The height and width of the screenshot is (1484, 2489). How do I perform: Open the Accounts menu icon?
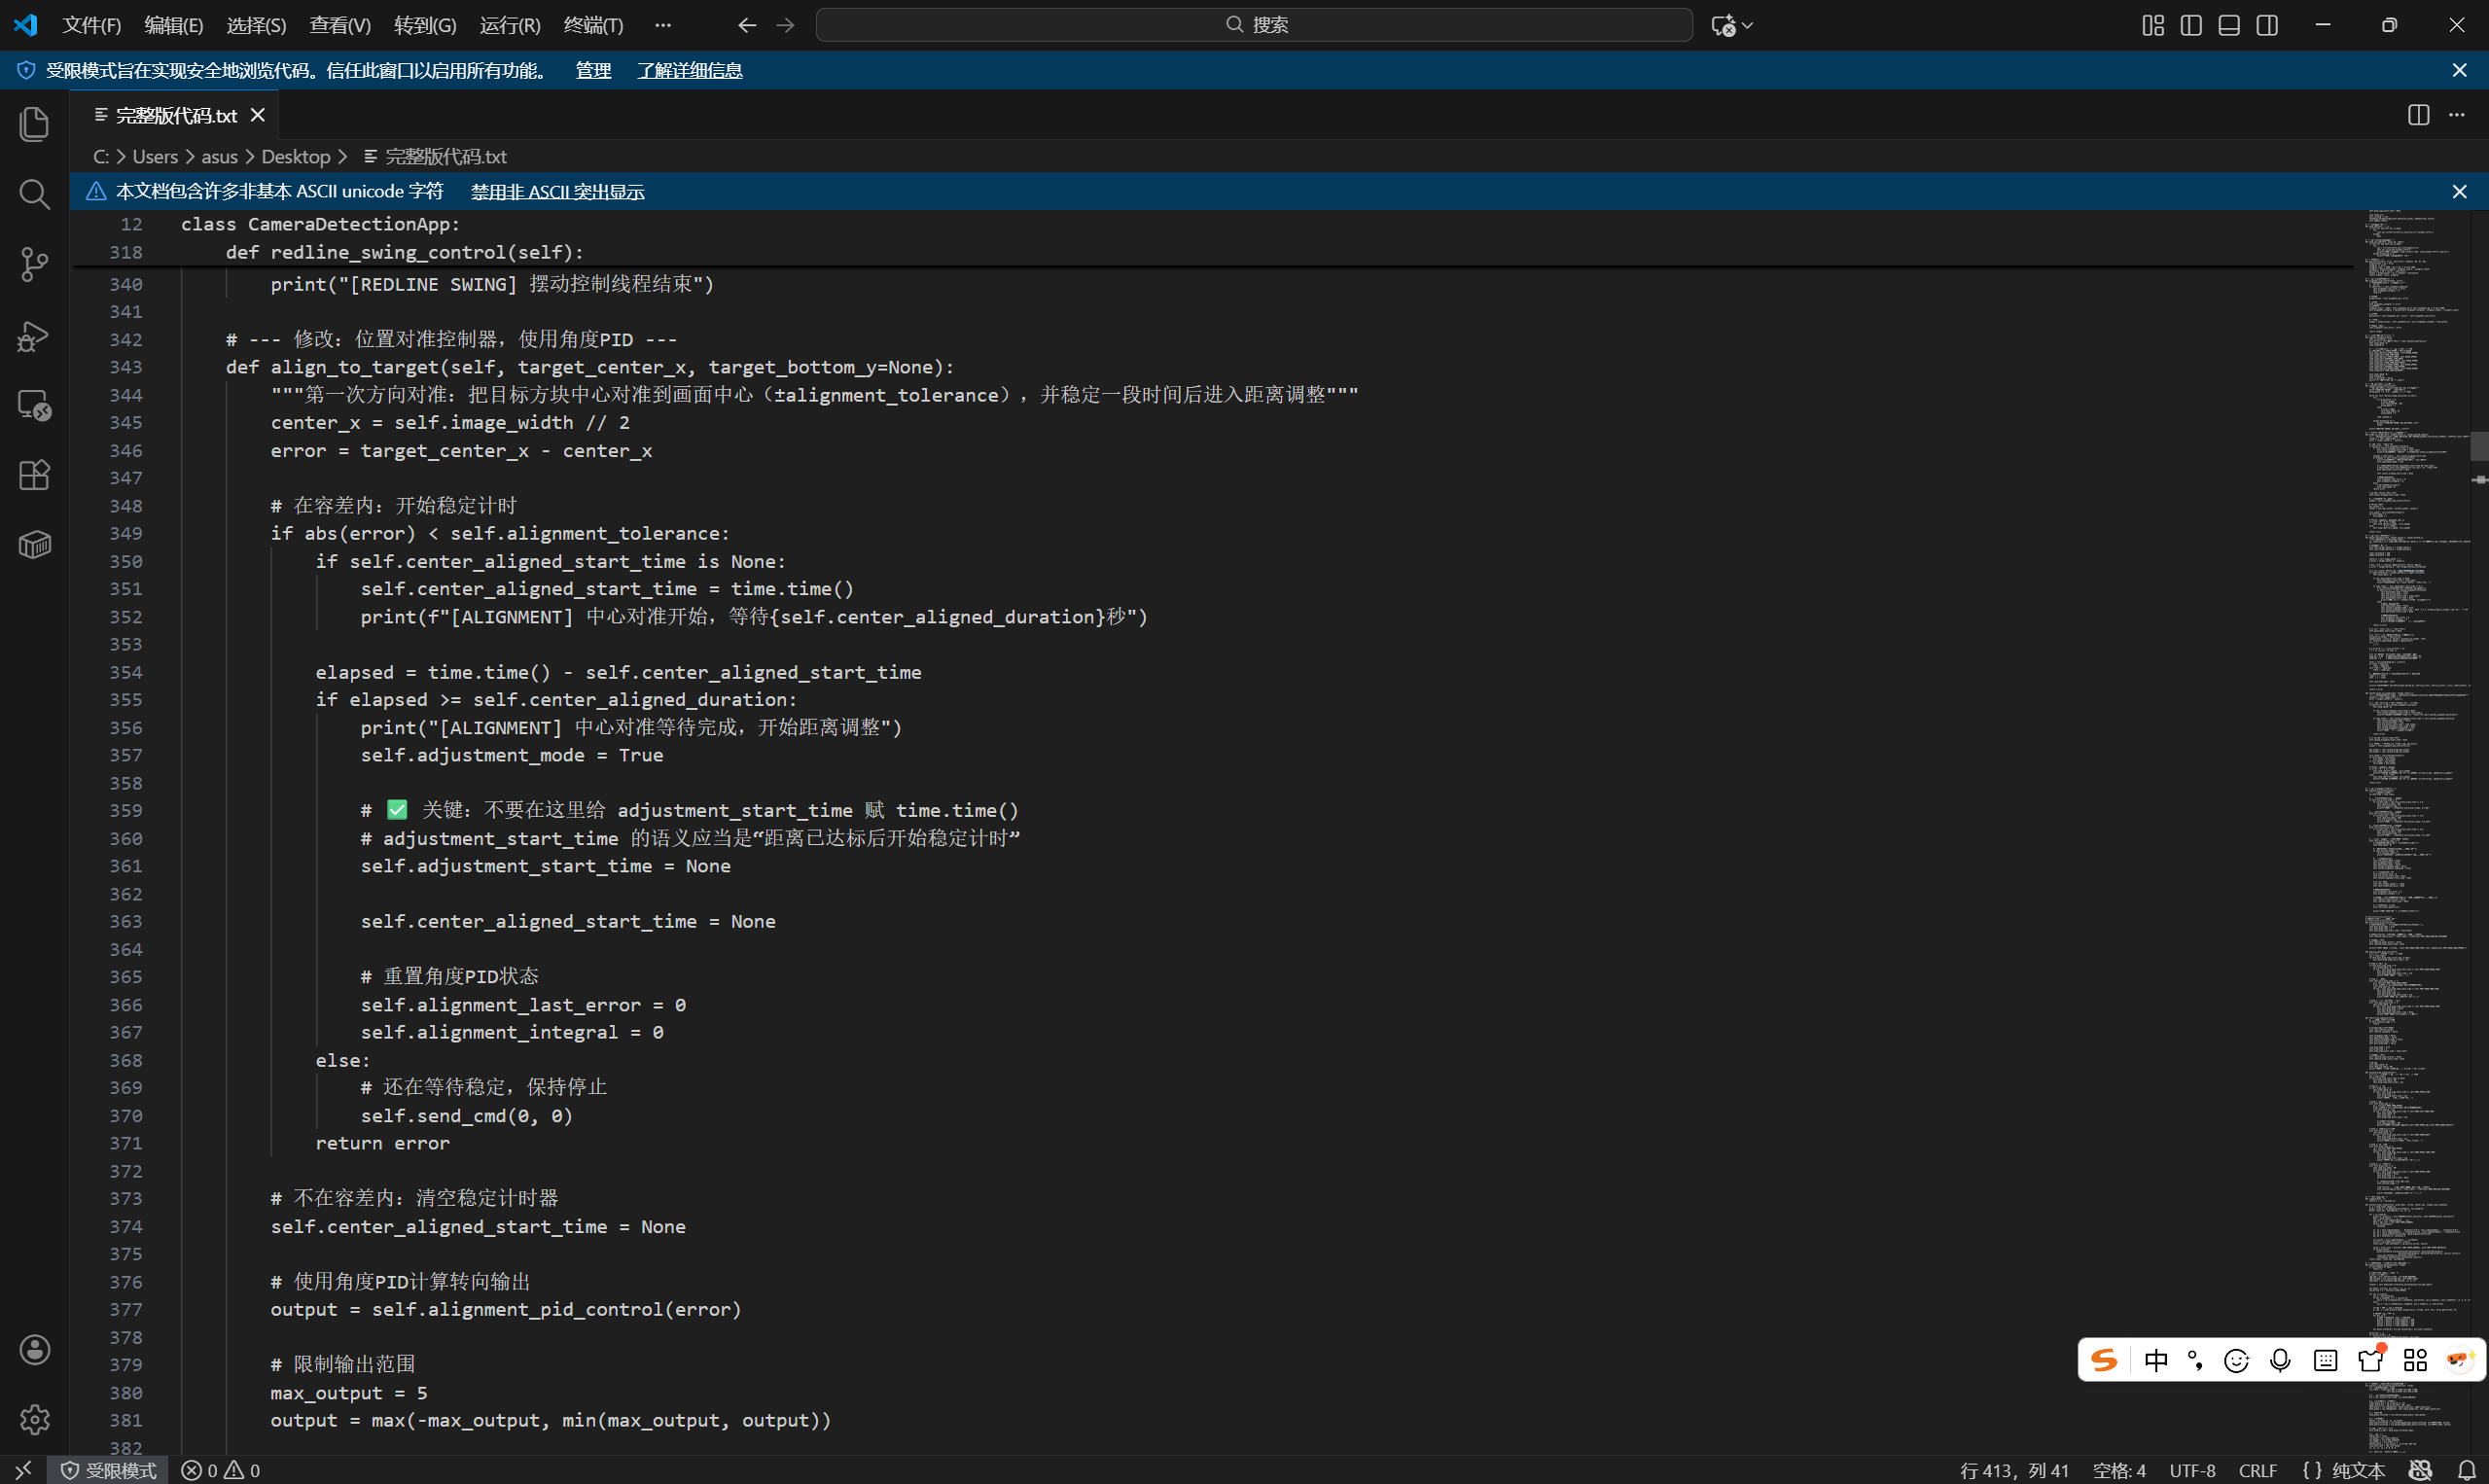34,1349
